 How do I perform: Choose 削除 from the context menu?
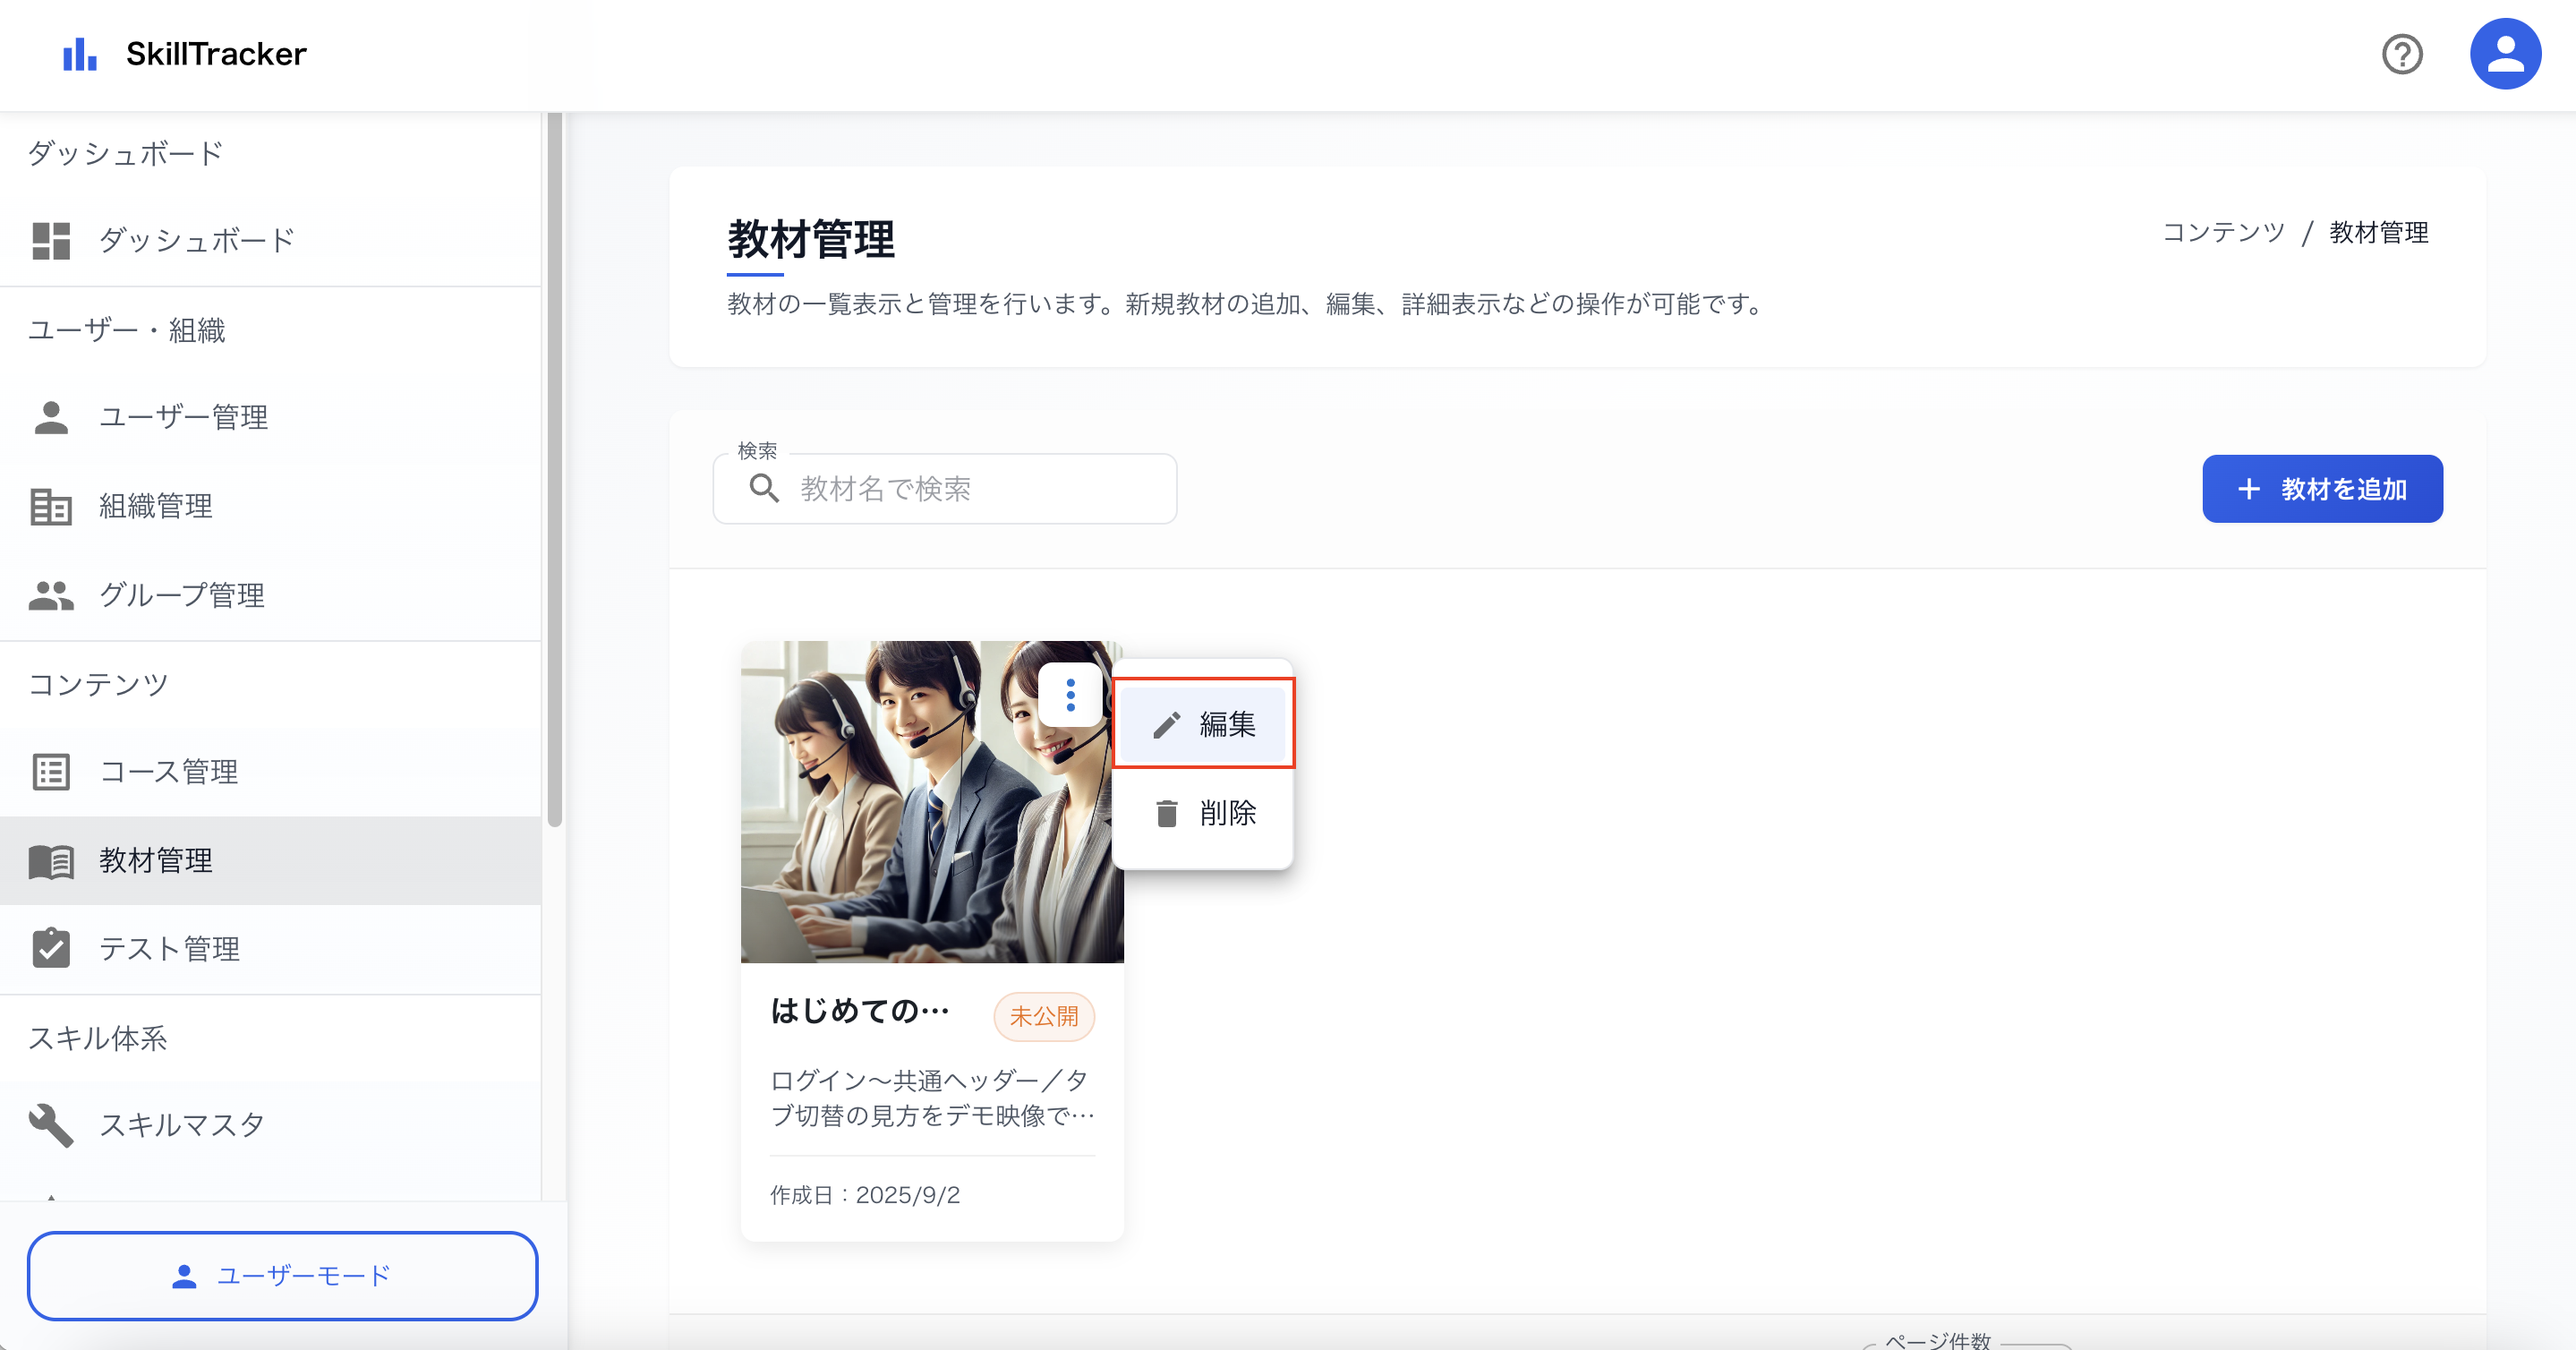(1203, 813)
